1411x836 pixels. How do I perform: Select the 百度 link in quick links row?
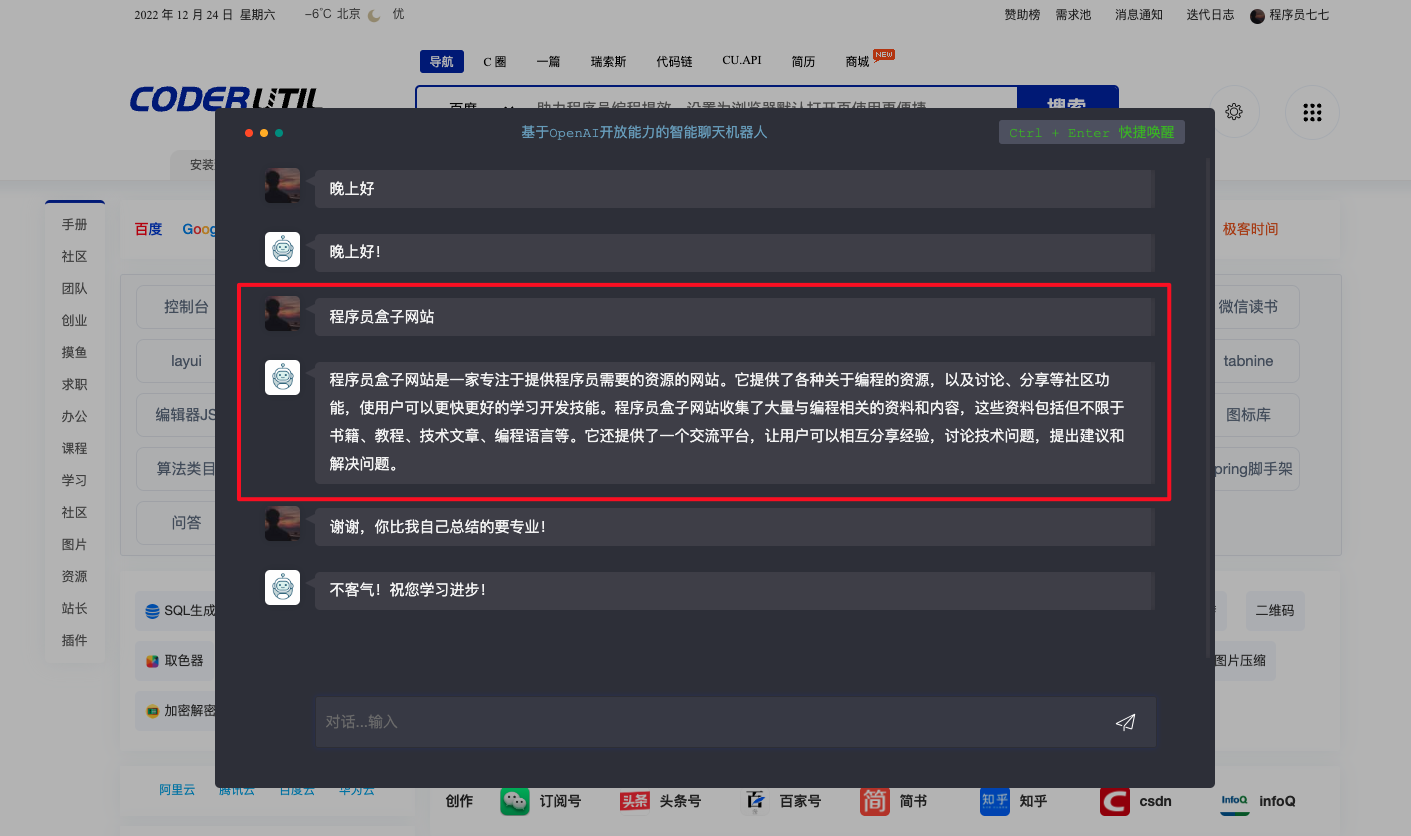tap(148, 229)
